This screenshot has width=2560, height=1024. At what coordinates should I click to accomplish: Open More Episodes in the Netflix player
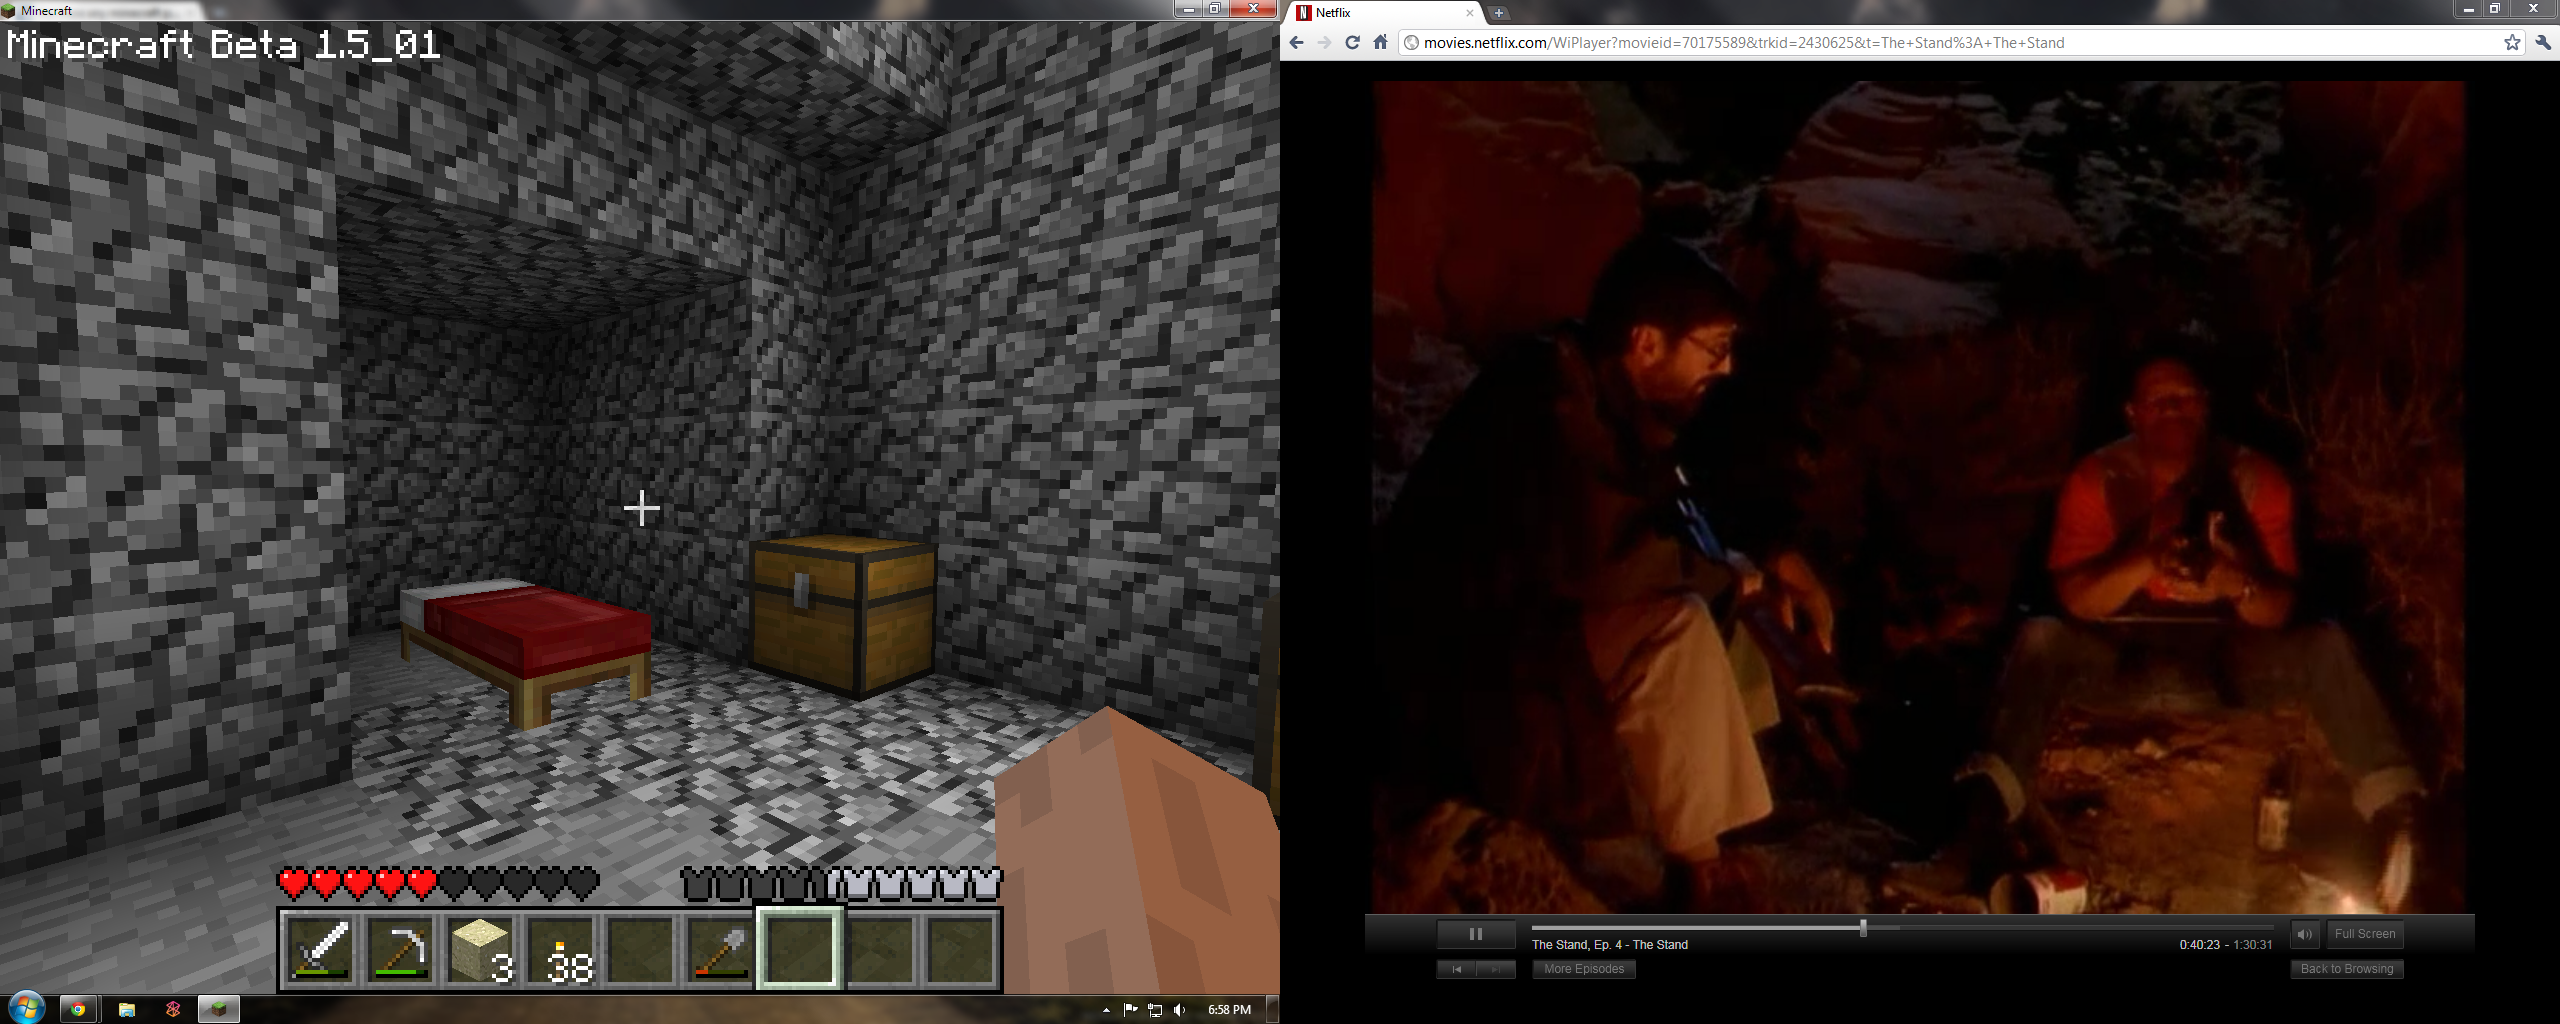1584,969
